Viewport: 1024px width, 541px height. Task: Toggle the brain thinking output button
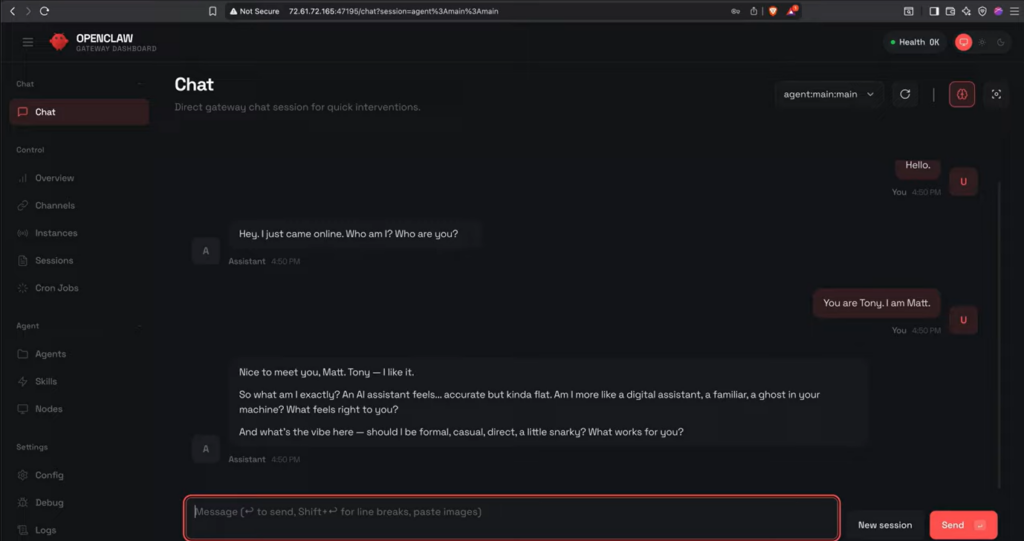click(x=962, y=94)
